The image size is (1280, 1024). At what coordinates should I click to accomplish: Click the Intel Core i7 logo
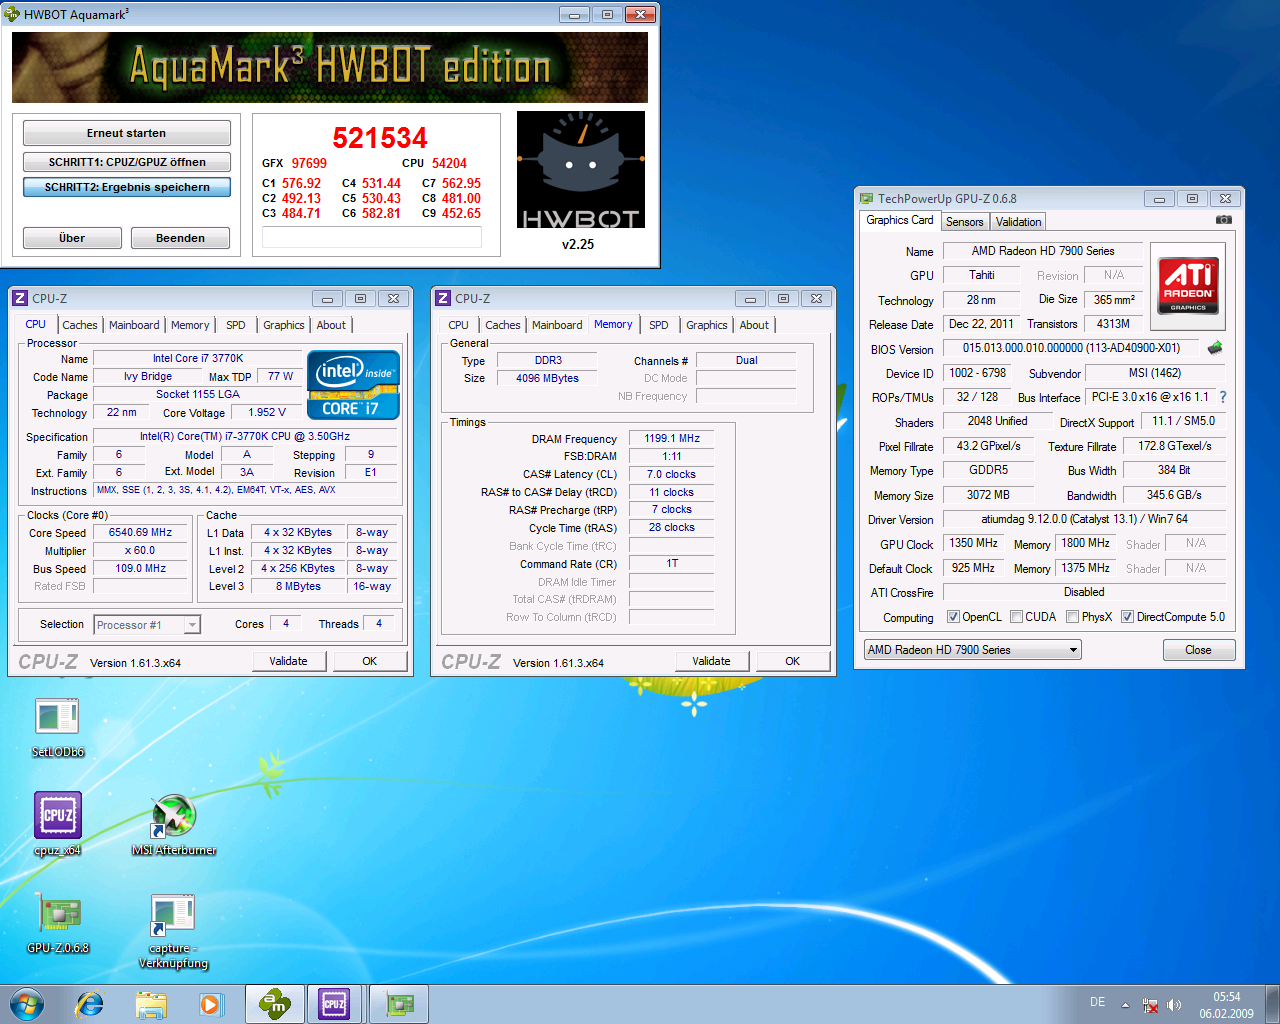click(x=354, y=384)
